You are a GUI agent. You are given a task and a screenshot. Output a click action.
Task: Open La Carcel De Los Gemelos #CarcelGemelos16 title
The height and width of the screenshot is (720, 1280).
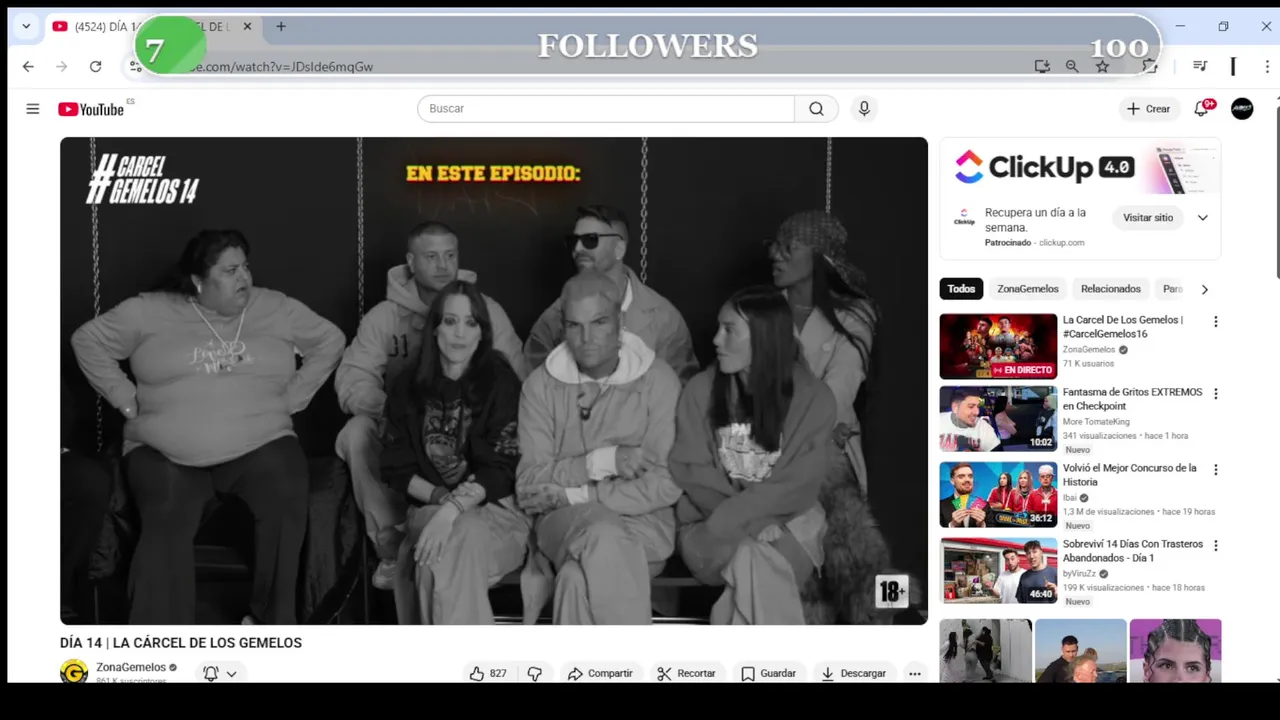pos(1122,327)
